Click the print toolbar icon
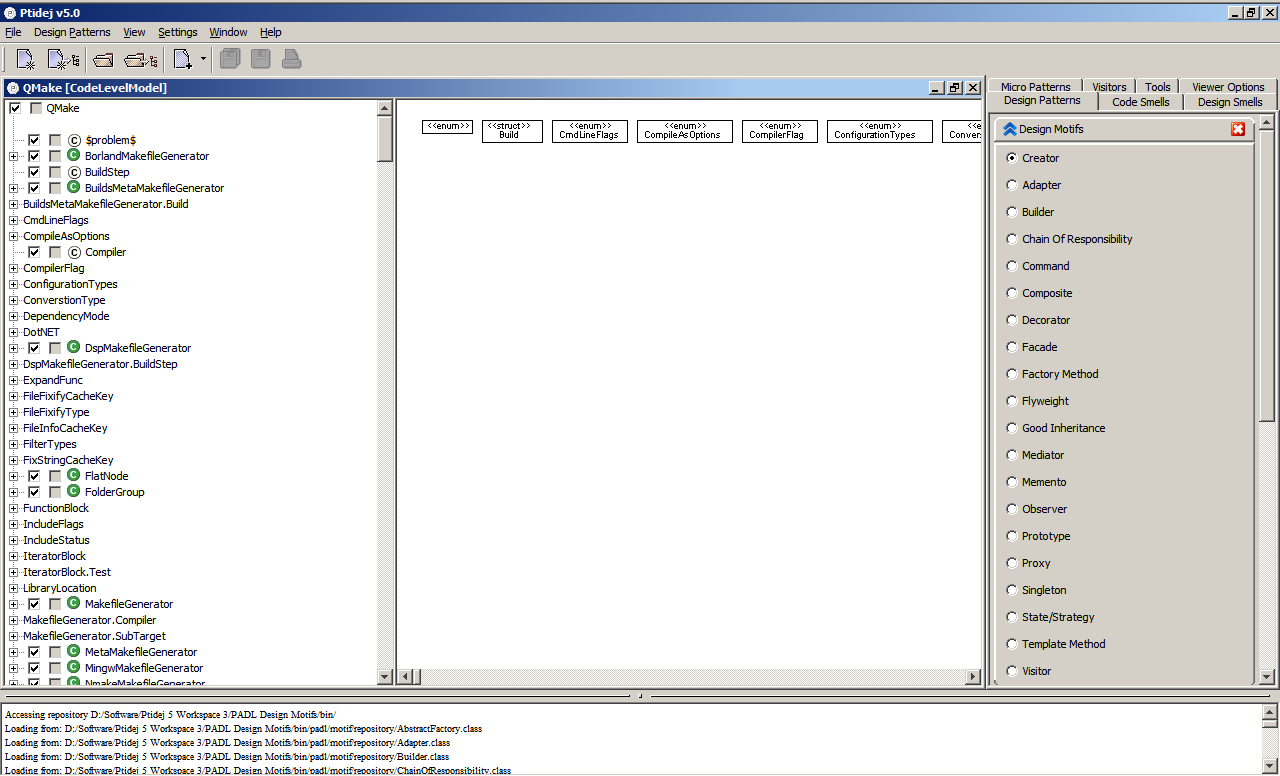 (x=291, y=58)
